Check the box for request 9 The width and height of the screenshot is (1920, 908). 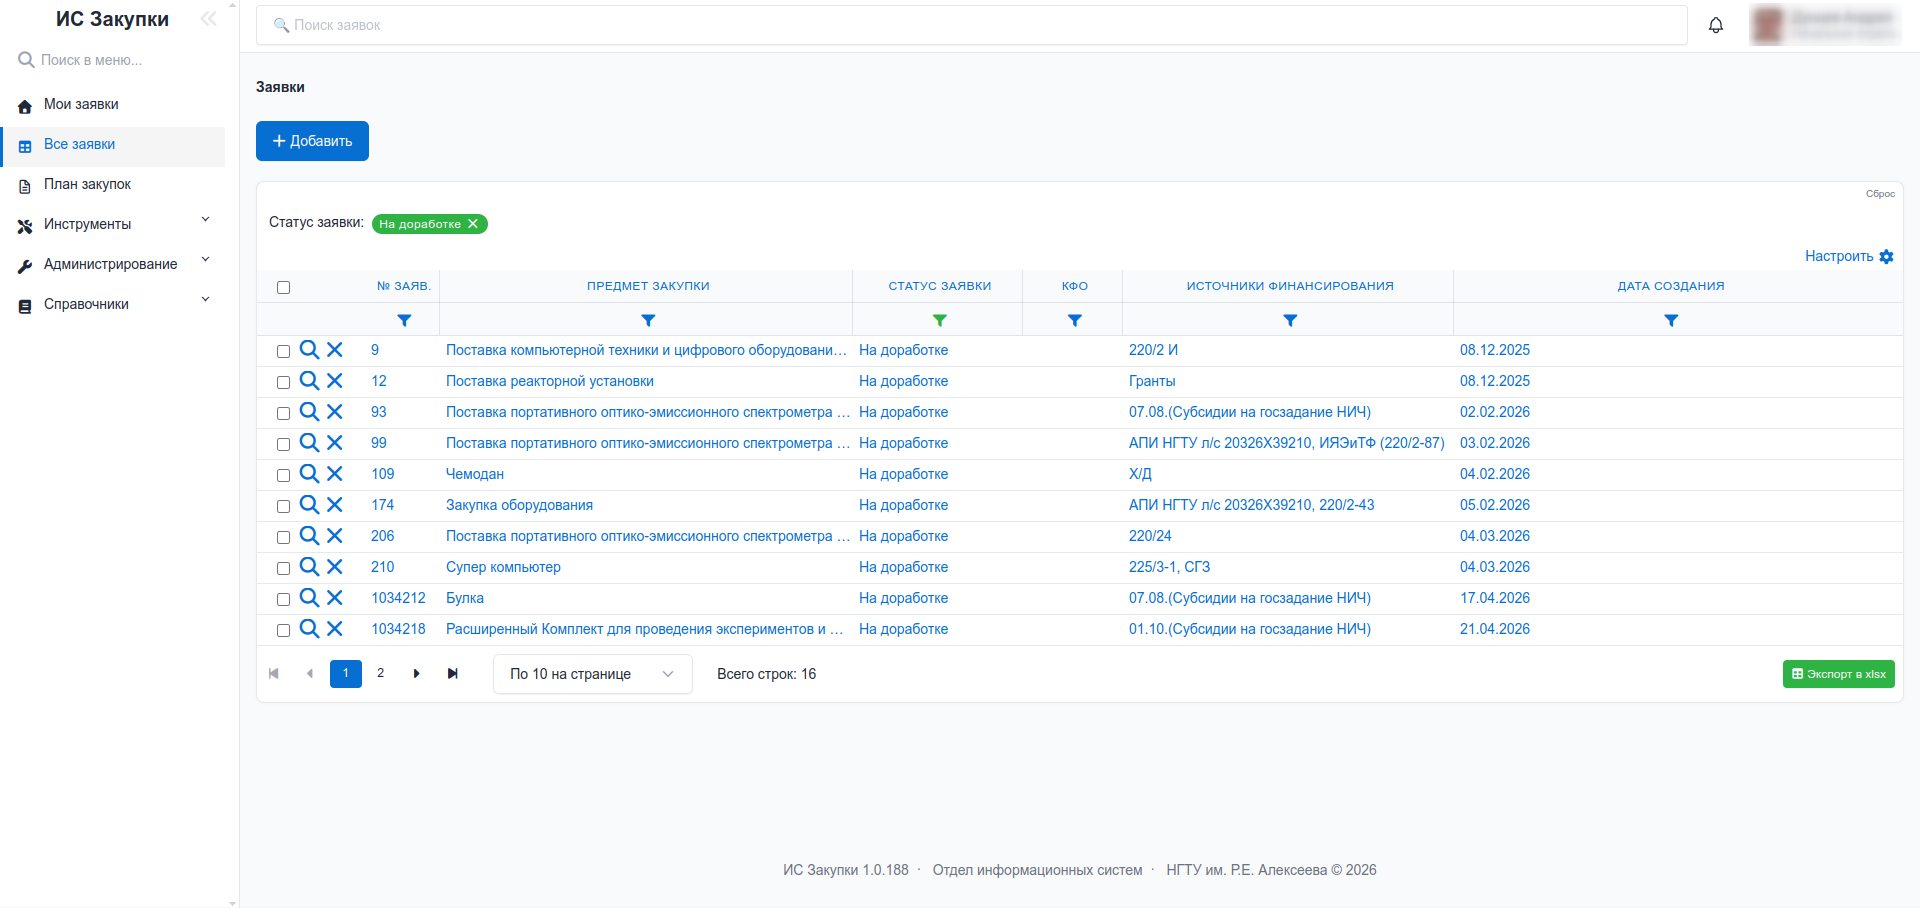coord(284,352)
